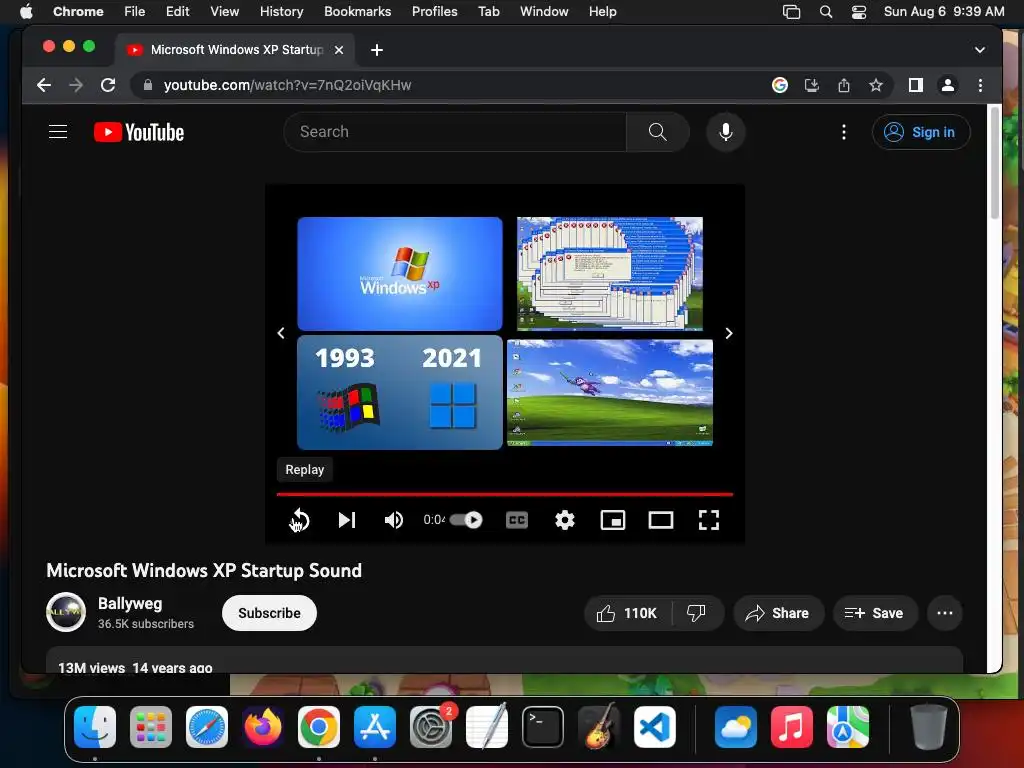The width and height of the screenshot is (1024, 768).
Task: Go to YouTube home via logo
Action: coord(139,132)
